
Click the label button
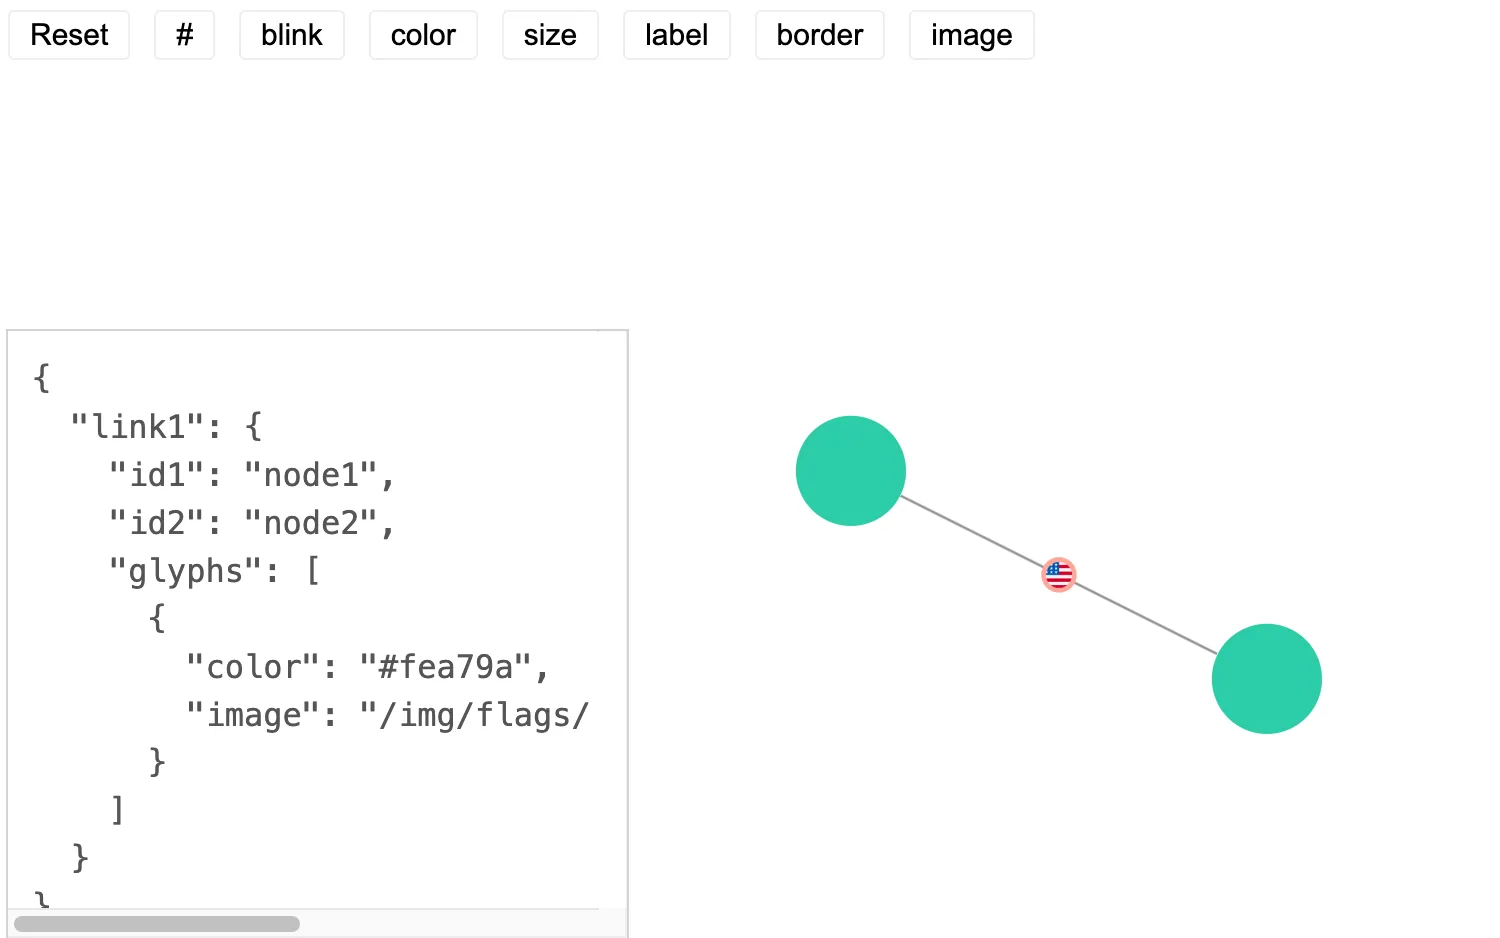click(677, 35)
